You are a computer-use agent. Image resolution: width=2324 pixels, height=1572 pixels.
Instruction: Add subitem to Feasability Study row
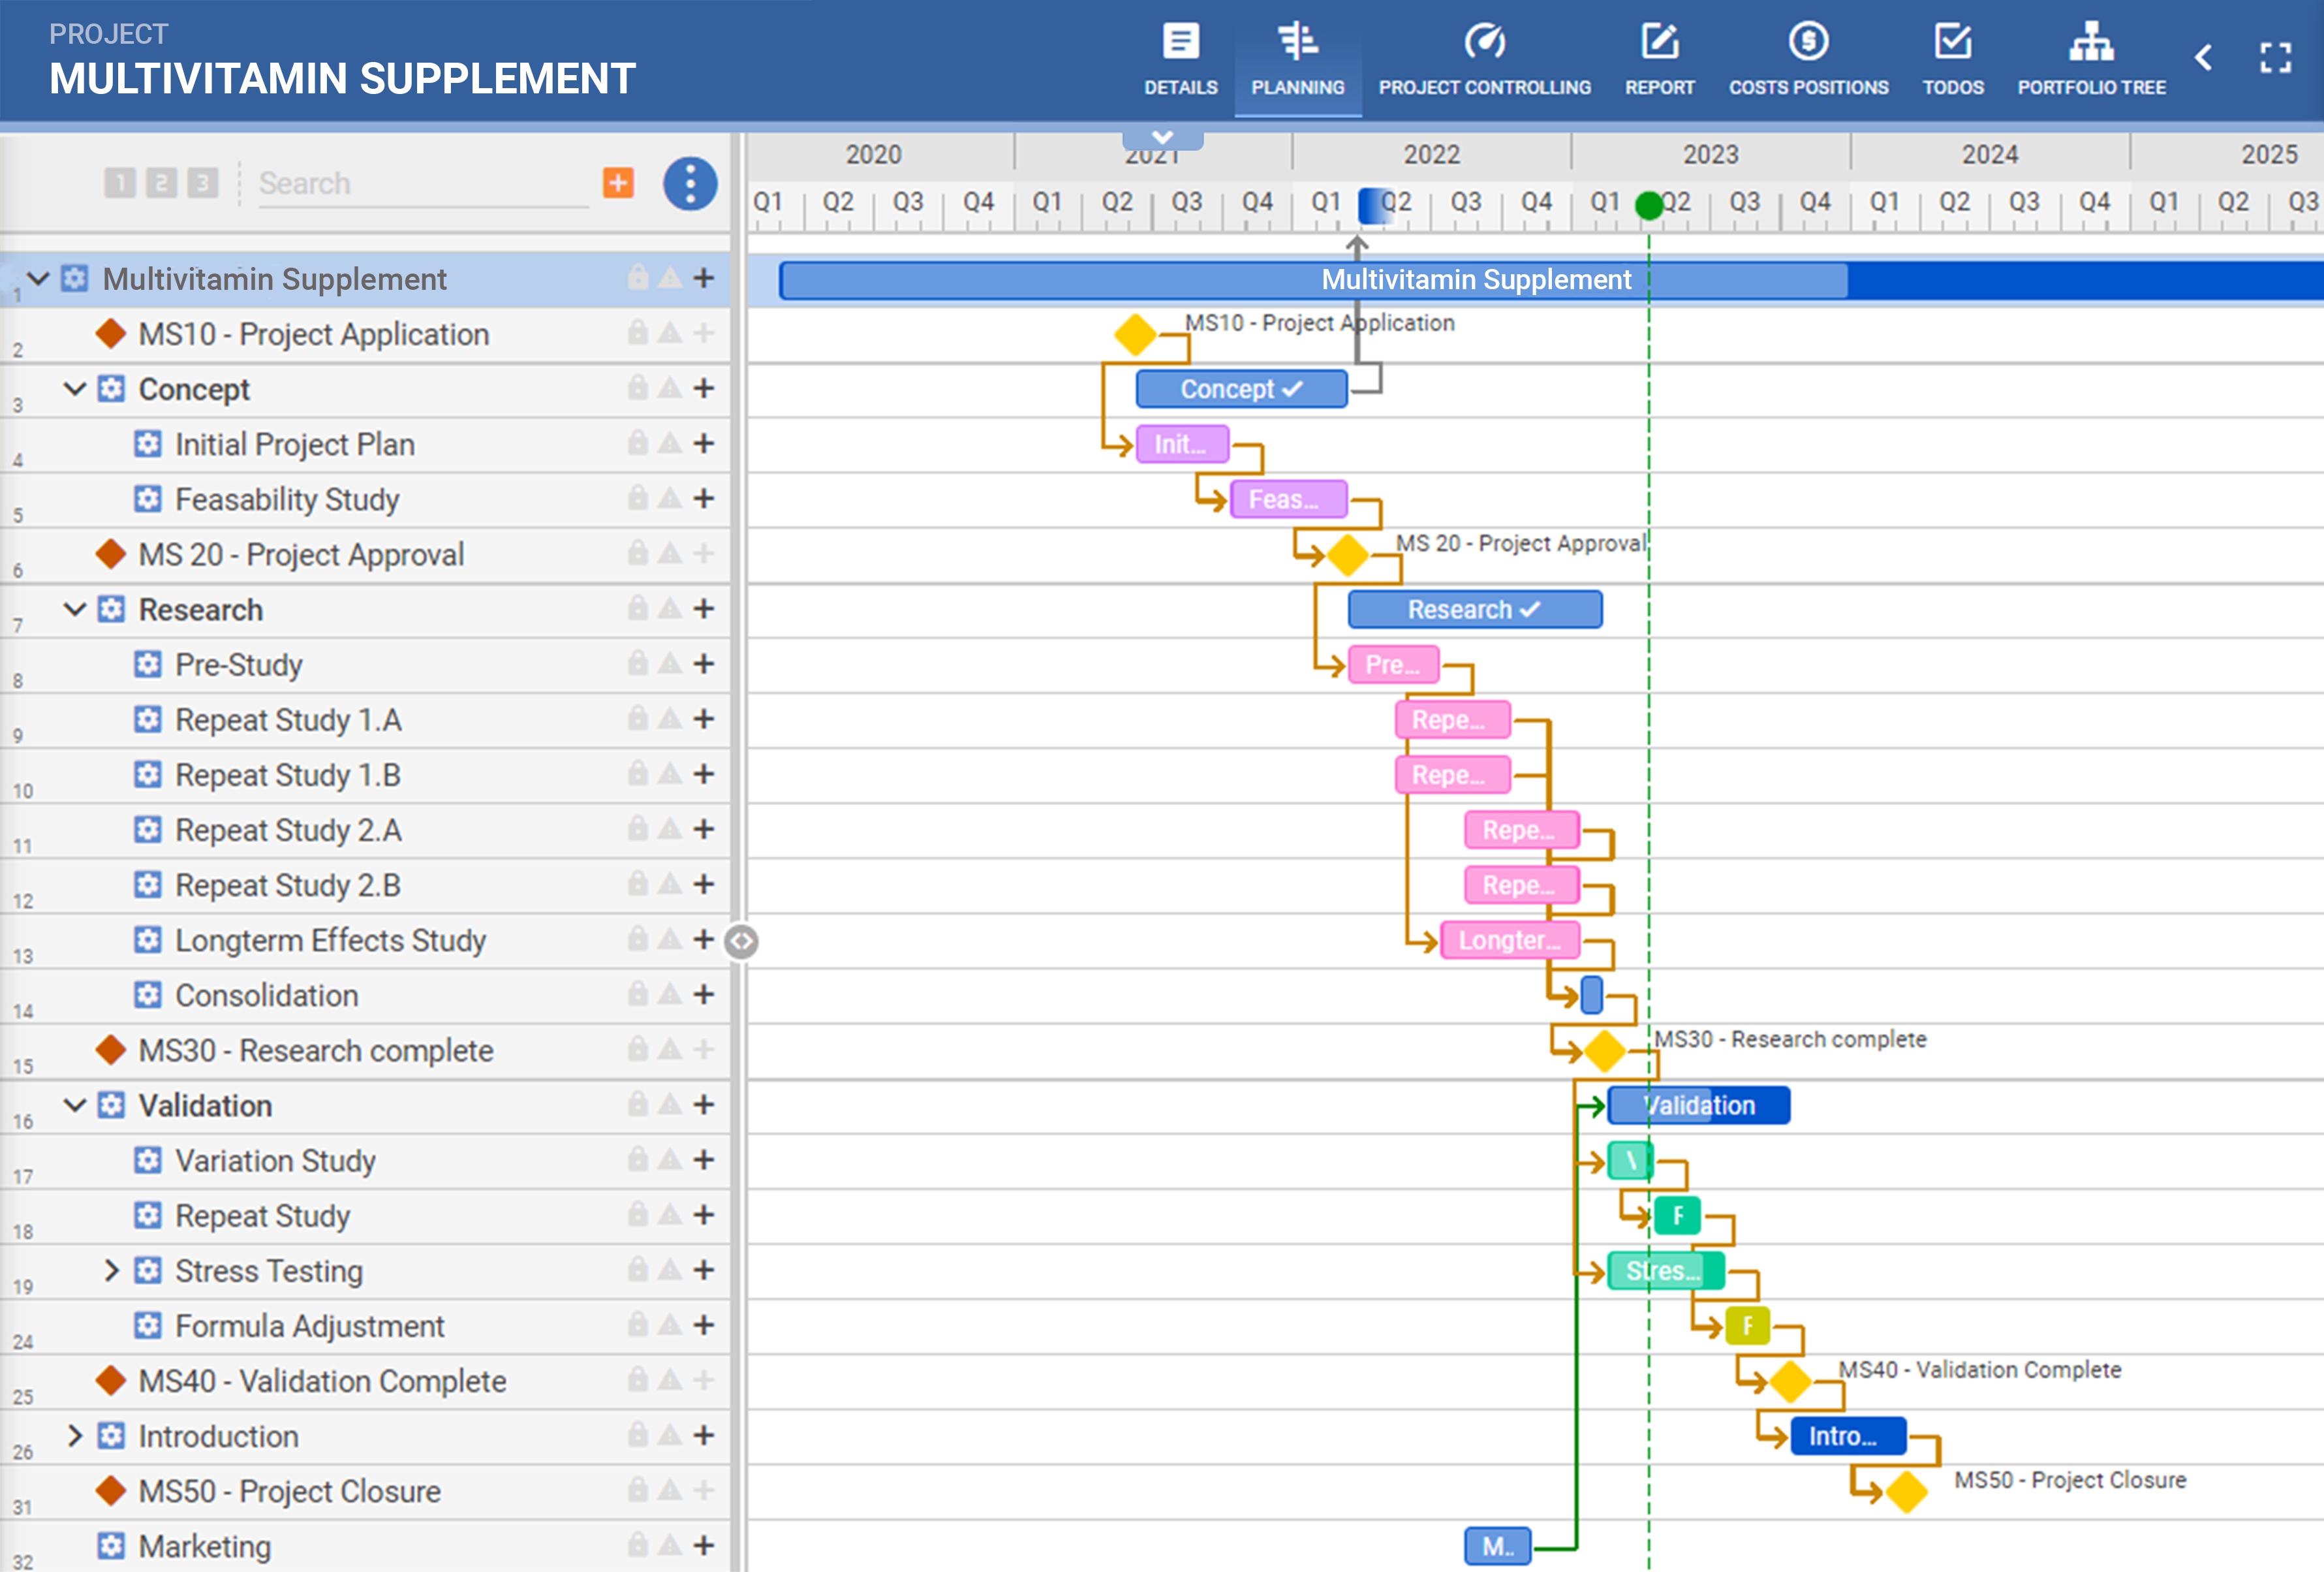click(x=704, y=498)
